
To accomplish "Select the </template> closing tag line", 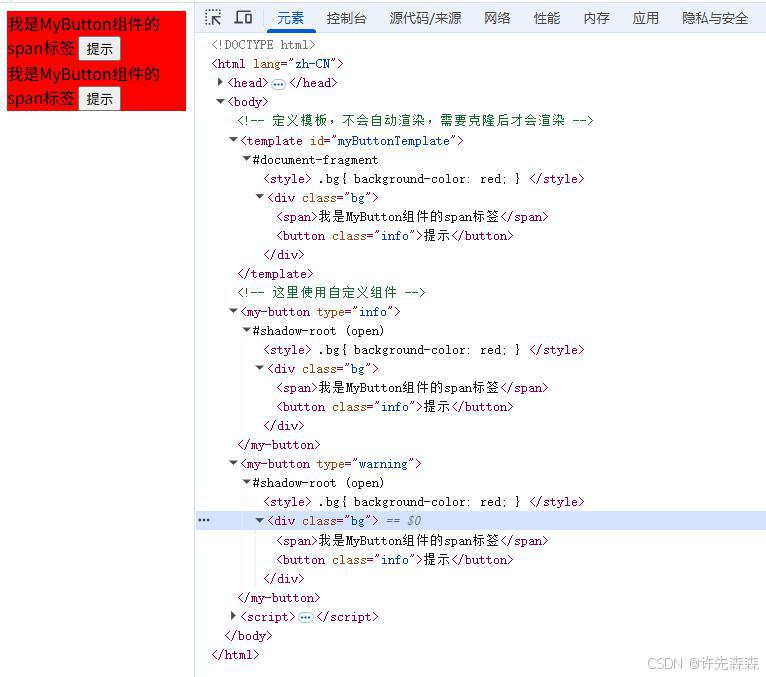I will tap(275, 274).
